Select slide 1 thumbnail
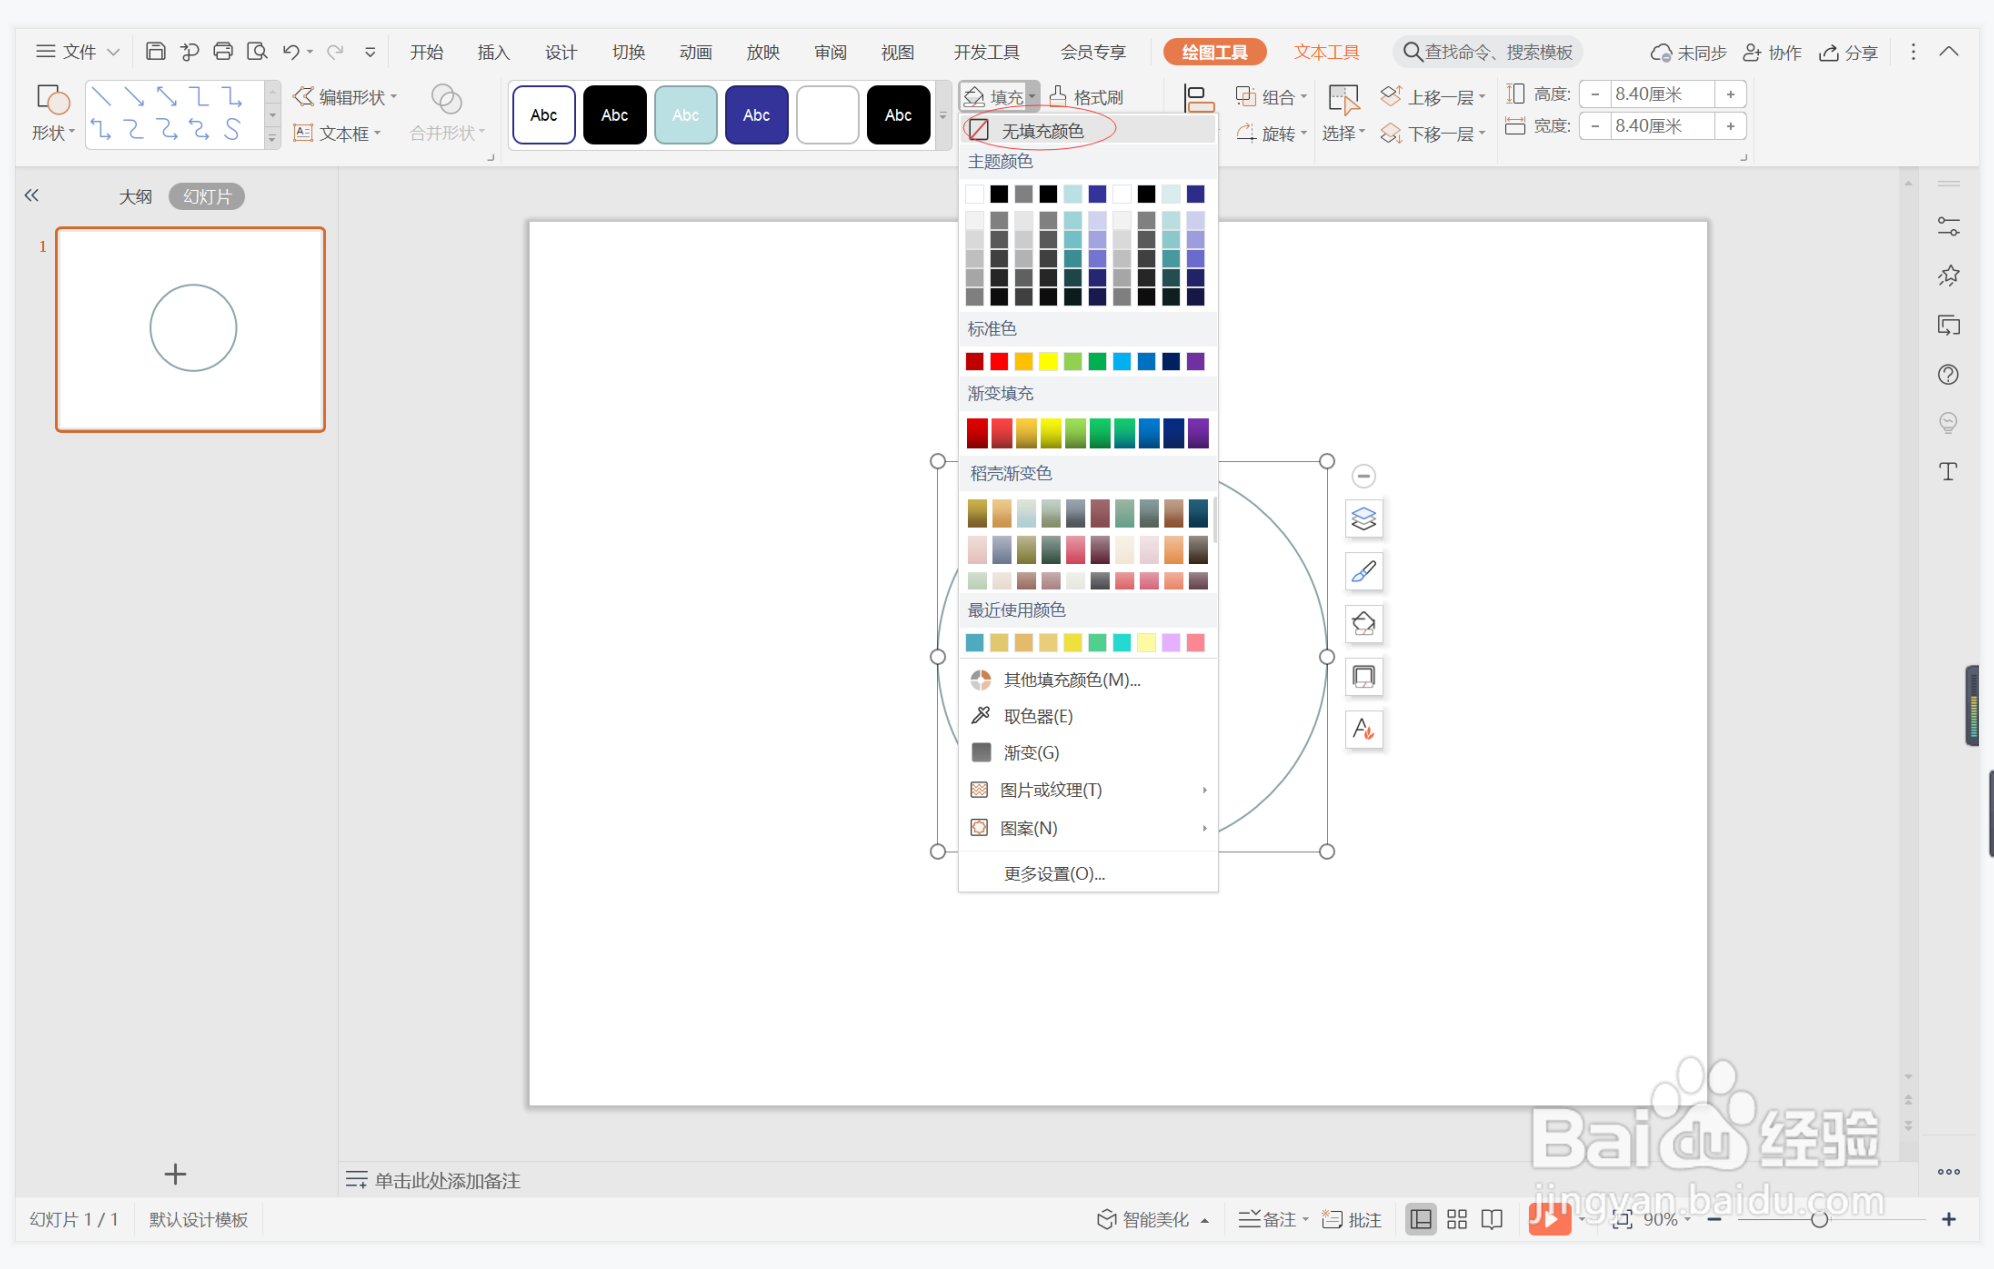Viewport: 1994px width, 1269px height. pyautogui.click(x=191, y=330)
